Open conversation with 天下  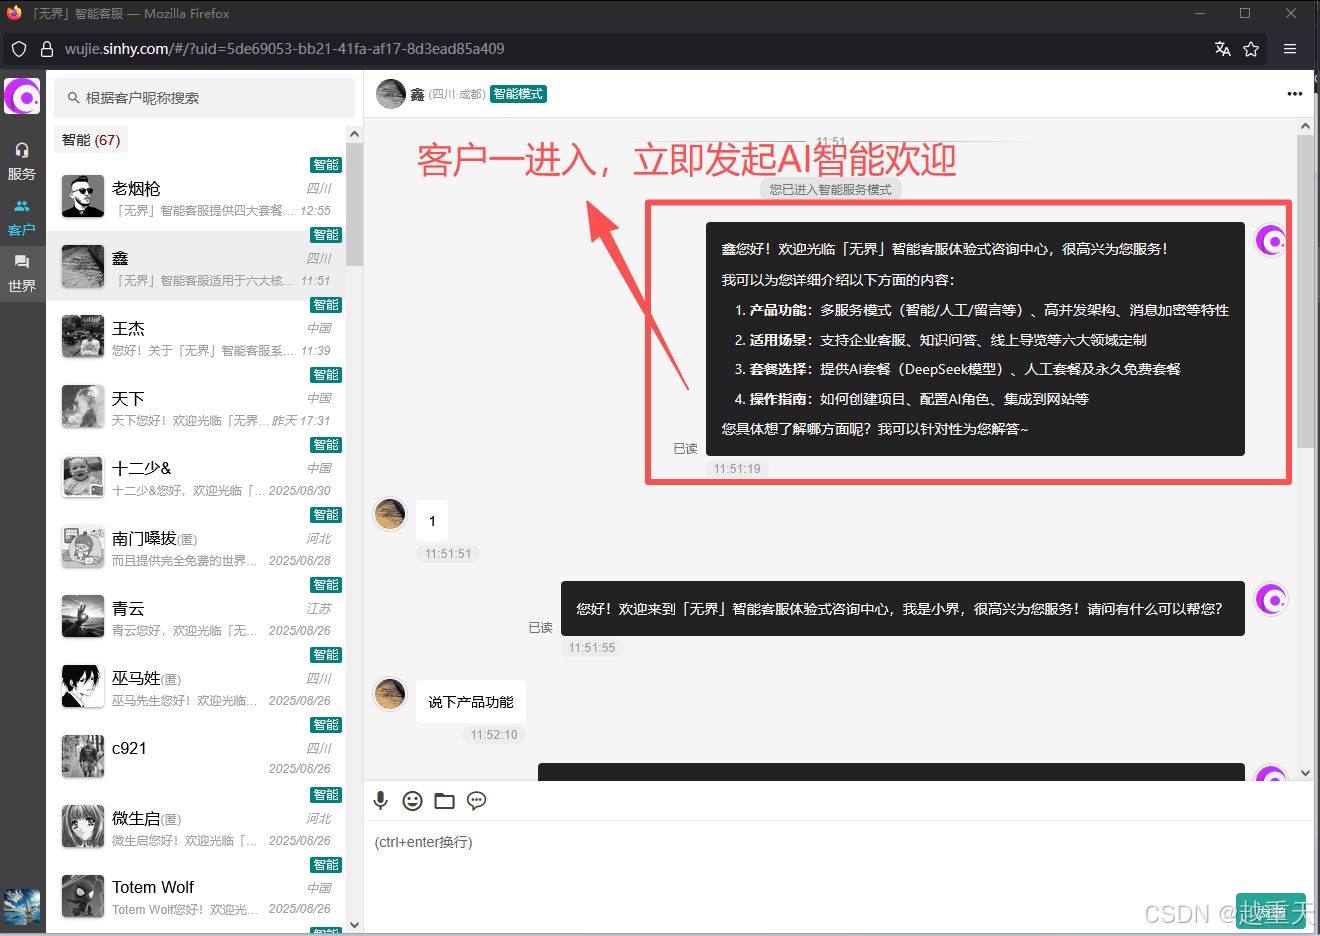point(196,406)
